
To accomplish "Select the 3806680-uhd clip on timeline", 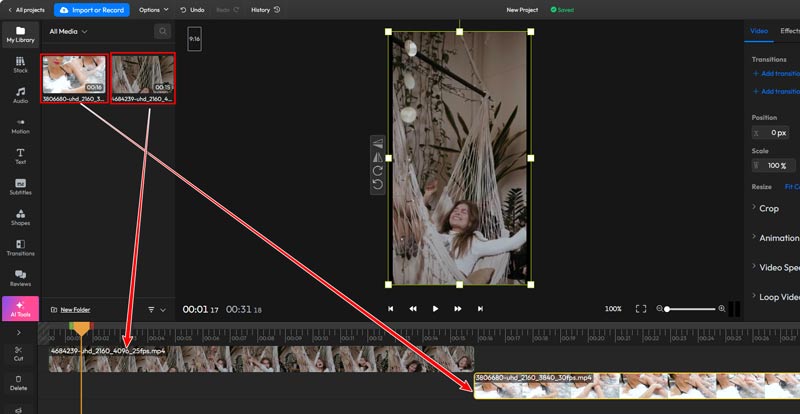I will [x=637, y=386].
